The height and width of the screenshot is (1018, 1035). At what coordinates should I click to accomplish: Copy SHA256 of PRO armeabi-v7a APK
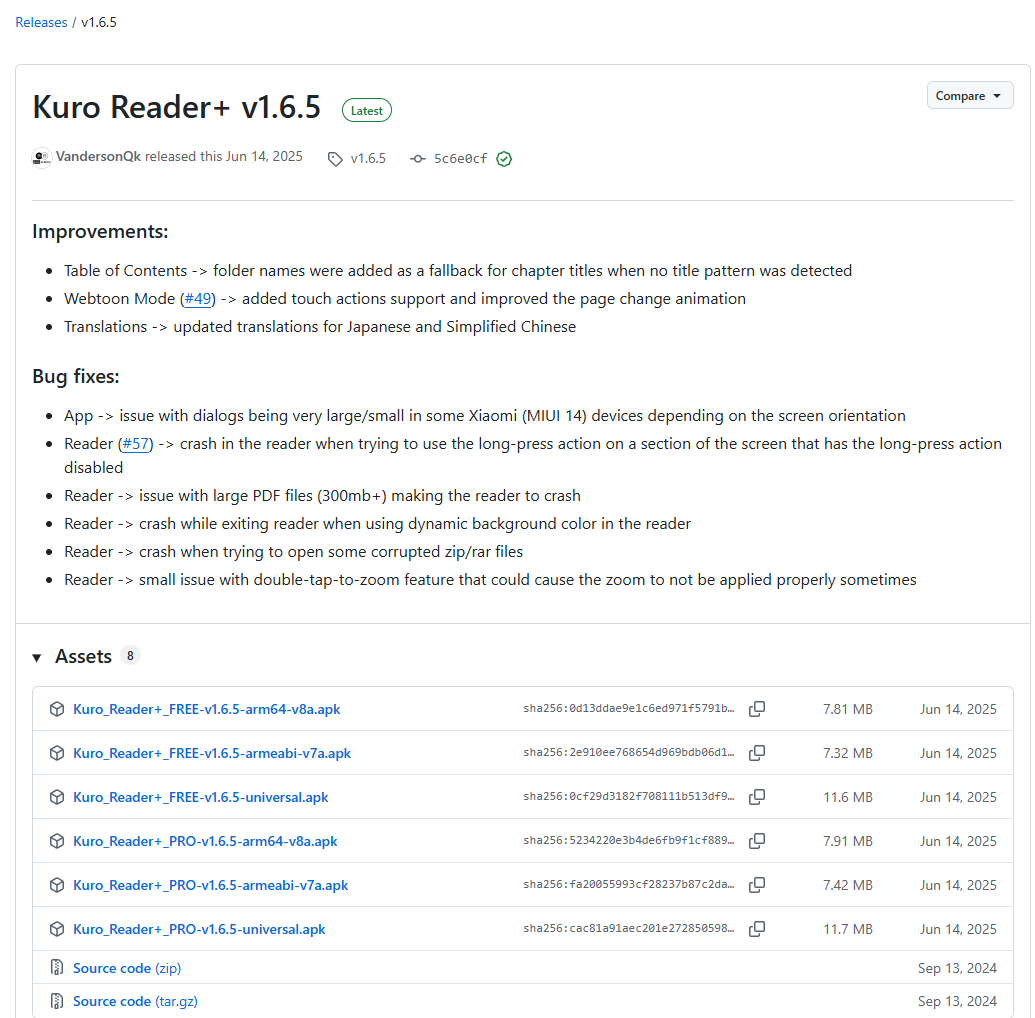757,885
